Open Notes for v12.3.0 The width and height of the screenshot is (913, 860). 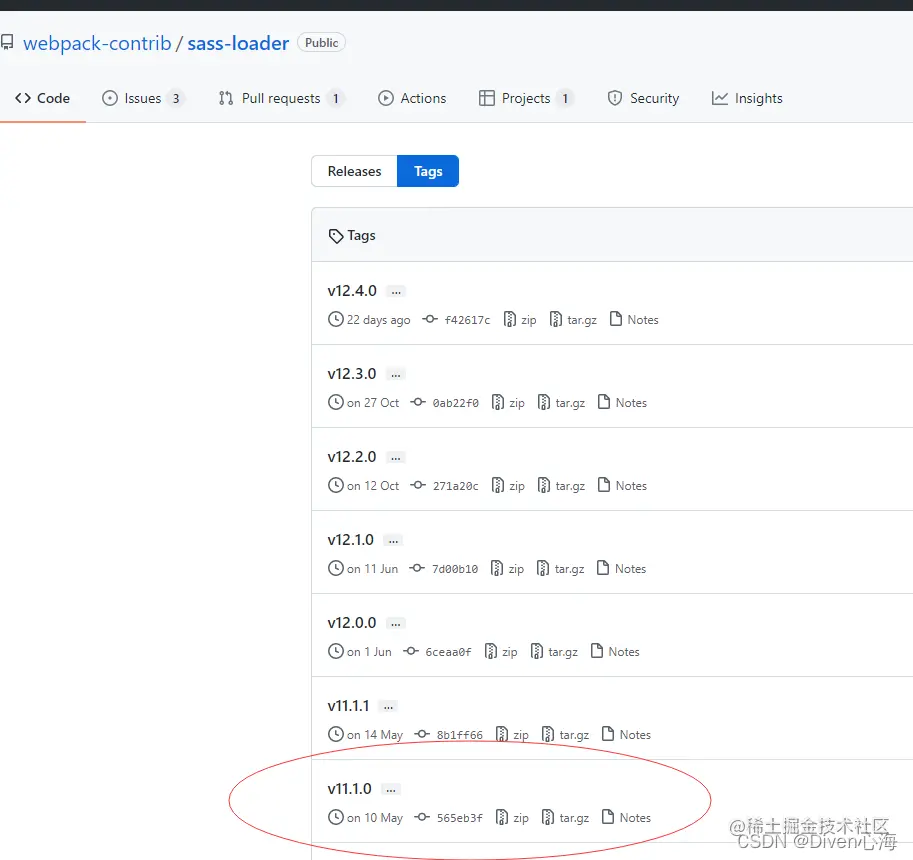click(x=622, y=403)
